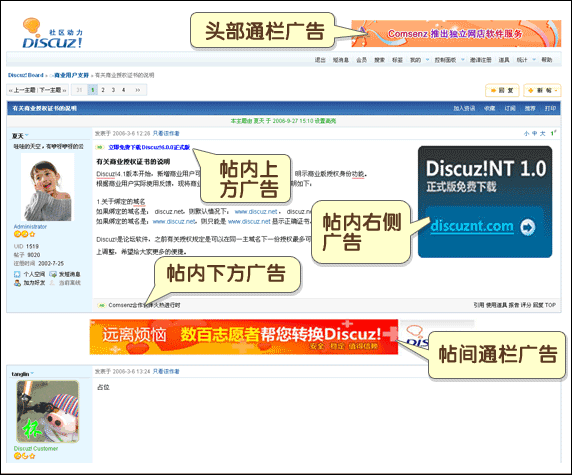Open the 商业用户支持 breadcrumb link

click(x=72, y=75)
